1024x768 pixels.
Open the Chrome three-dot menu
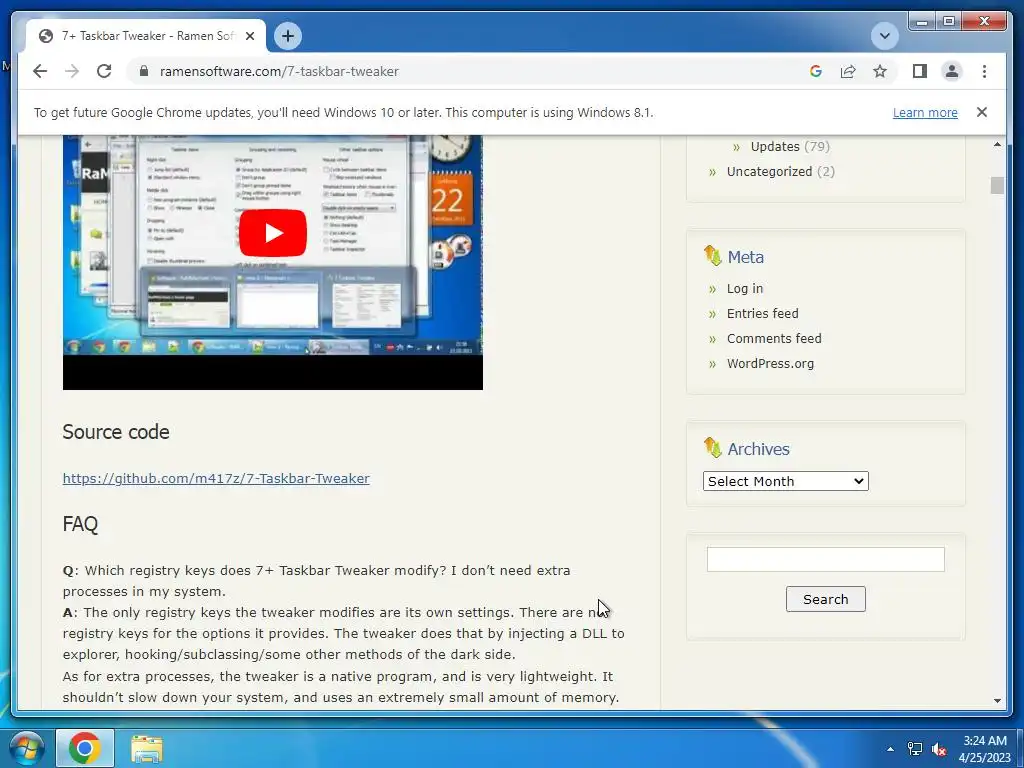[984, 71]
